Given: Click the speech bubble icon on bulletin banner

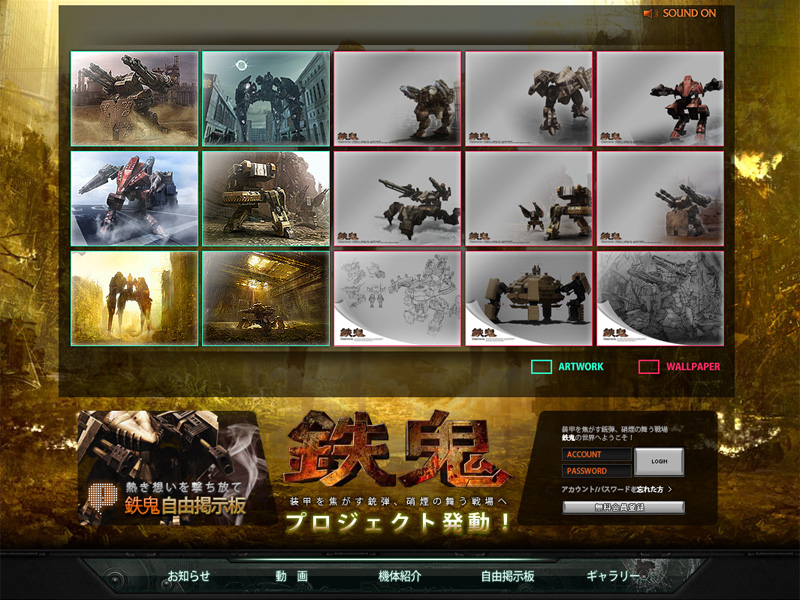Looking at the screenshot, I should (x=103, y=495).
